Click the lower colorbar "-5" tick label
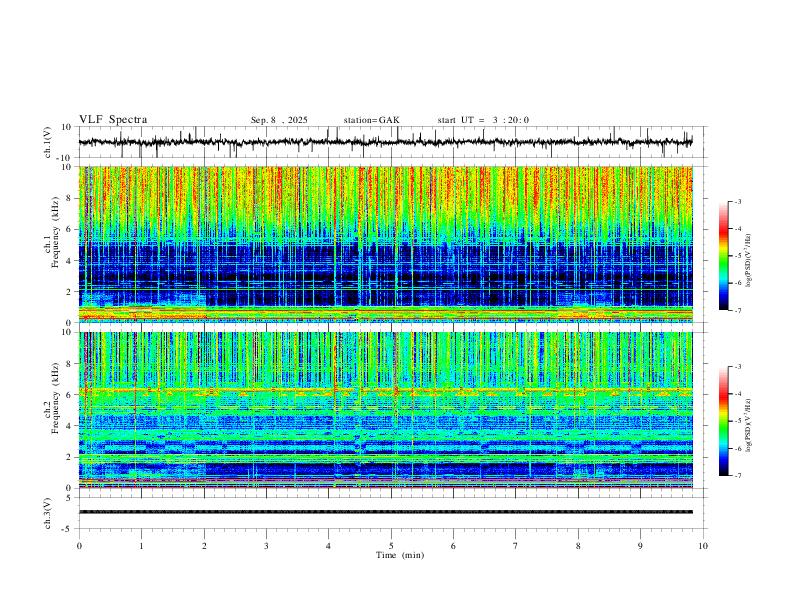This screenshot has height=612, width=792. tap(737, 421)
